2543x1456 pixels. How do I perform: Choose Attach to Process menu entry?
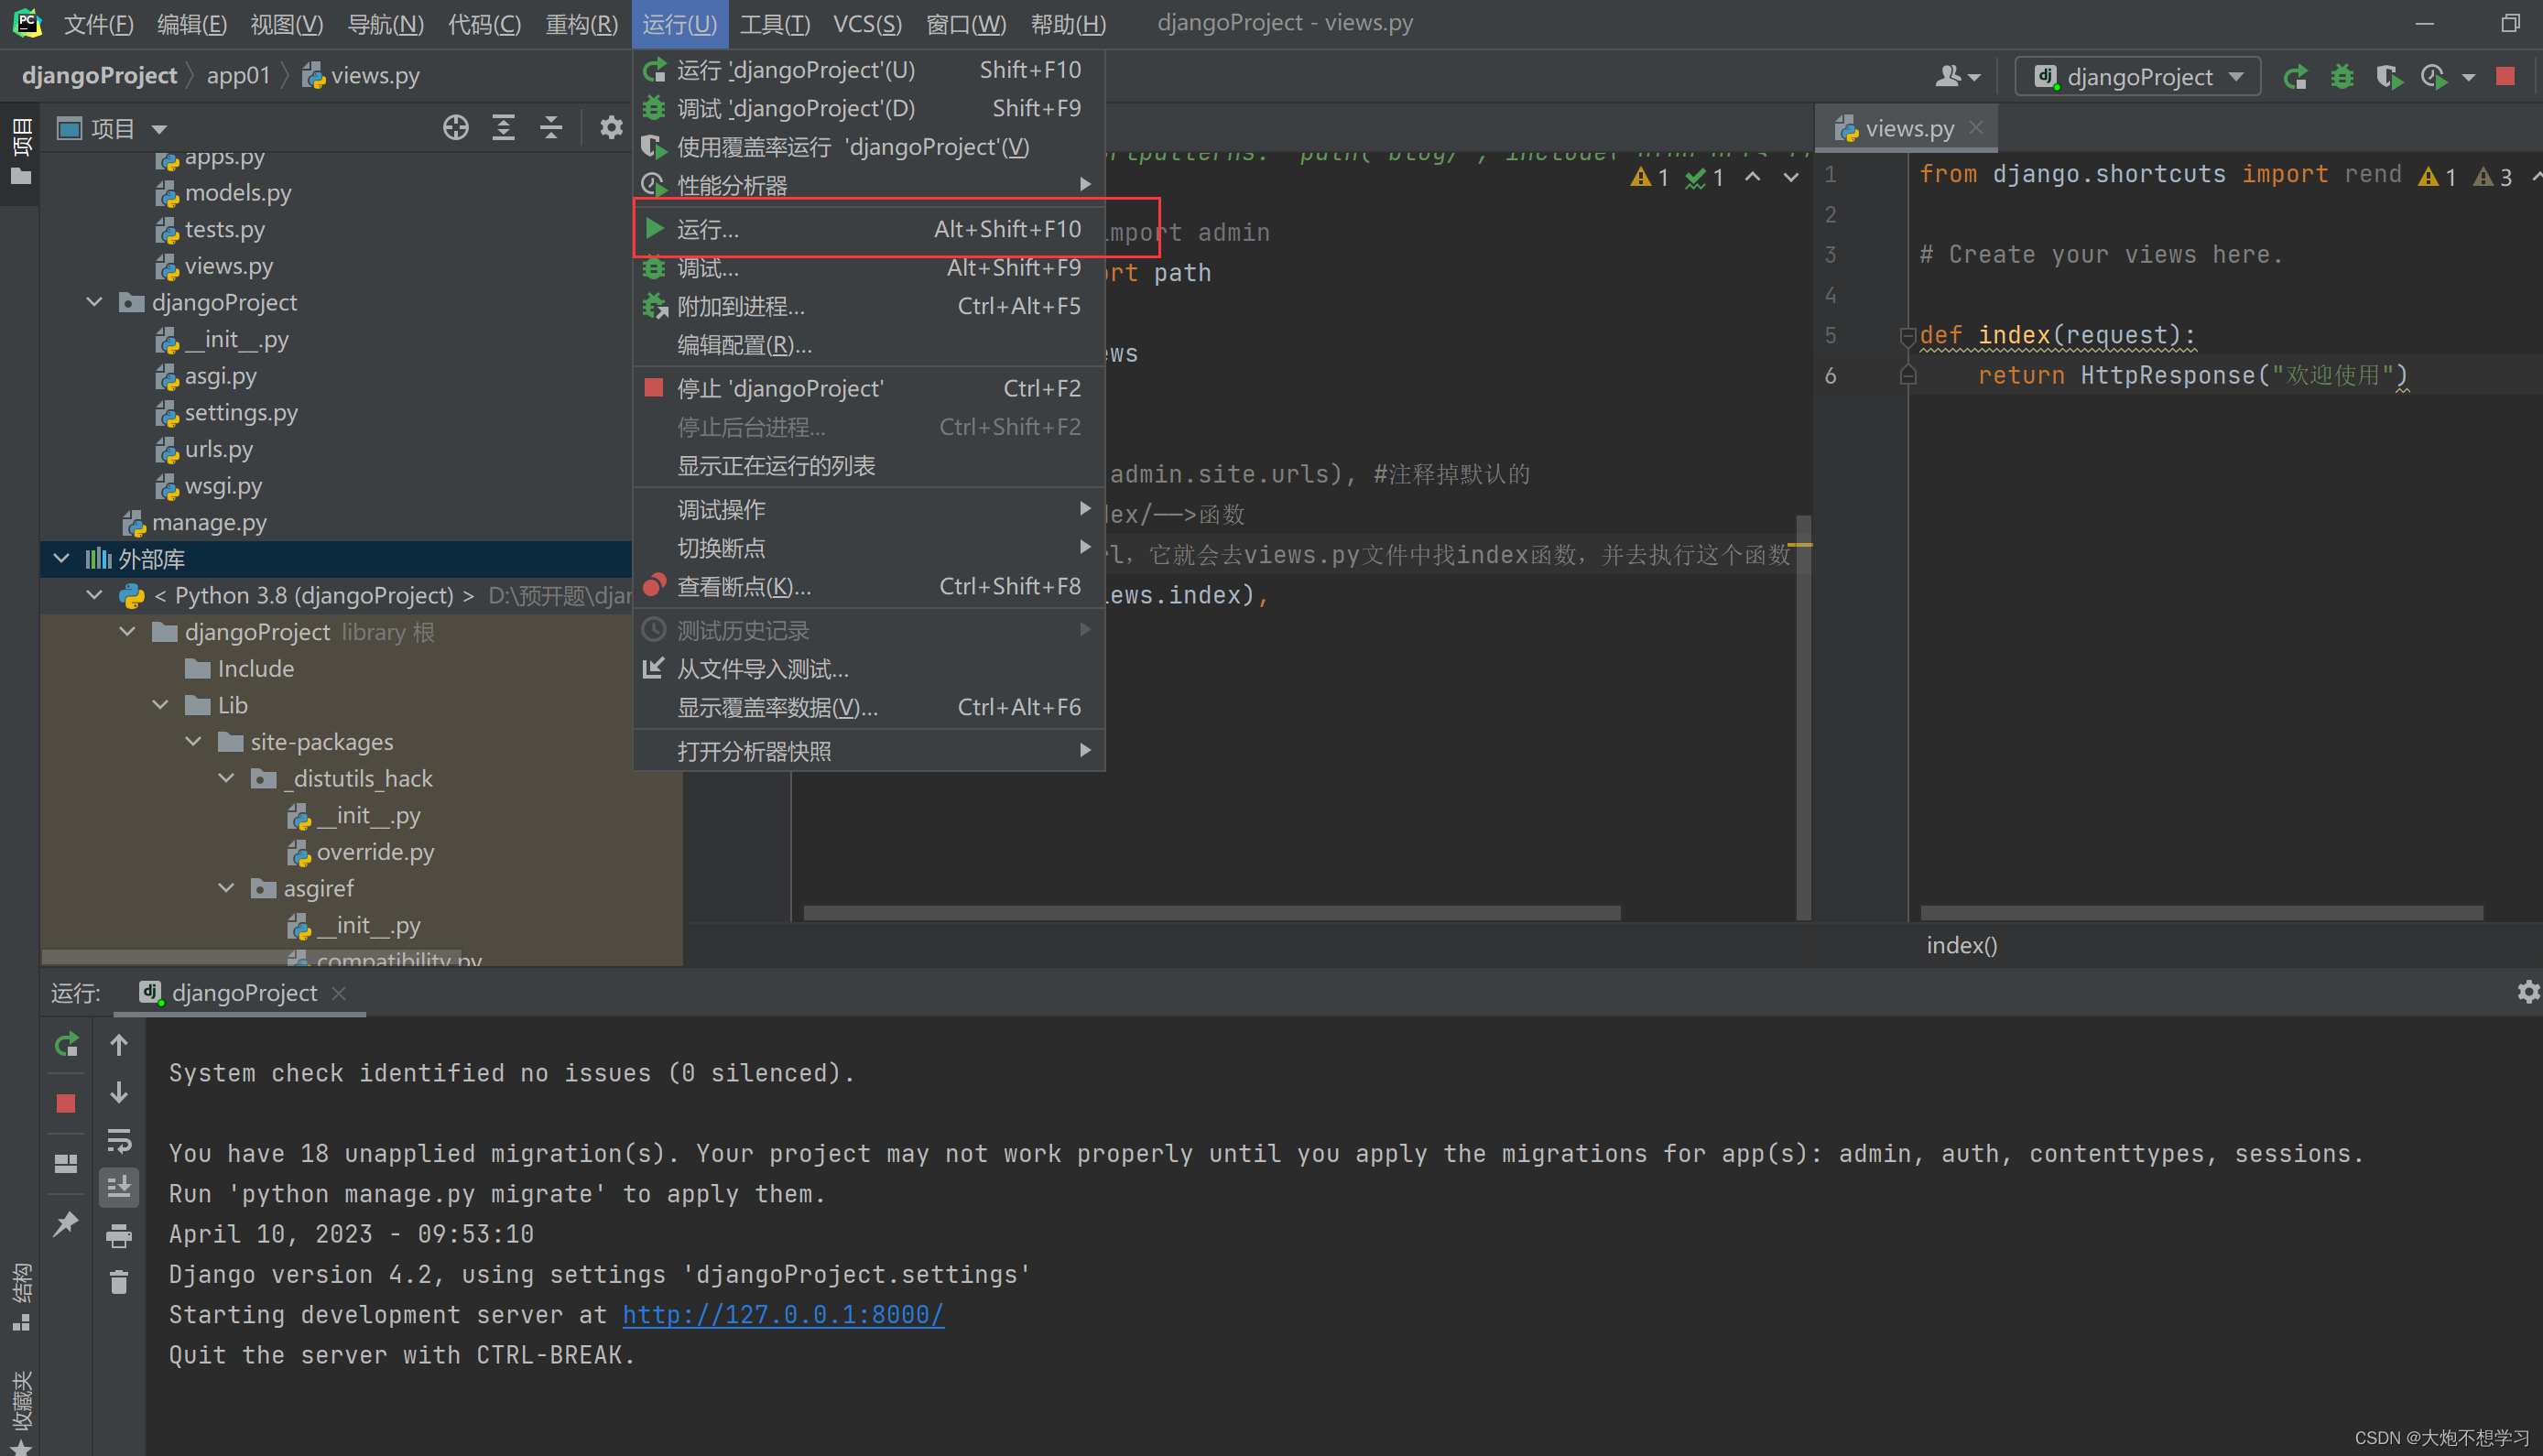868,306
